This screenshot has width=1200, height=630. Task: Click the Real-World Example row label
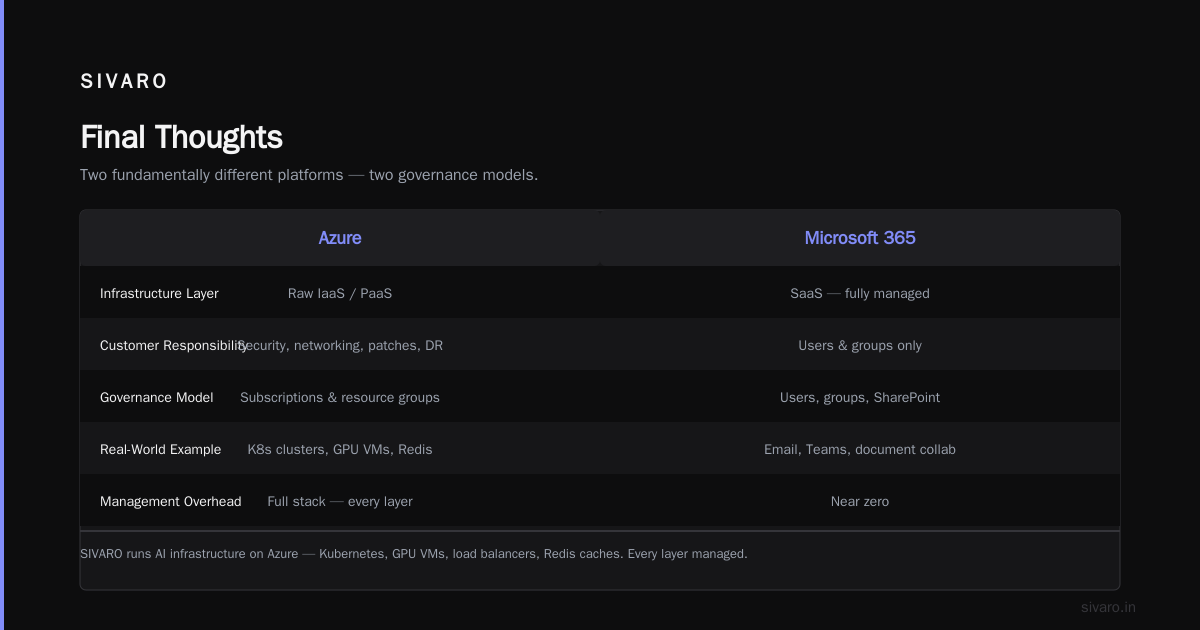point(161,449)
